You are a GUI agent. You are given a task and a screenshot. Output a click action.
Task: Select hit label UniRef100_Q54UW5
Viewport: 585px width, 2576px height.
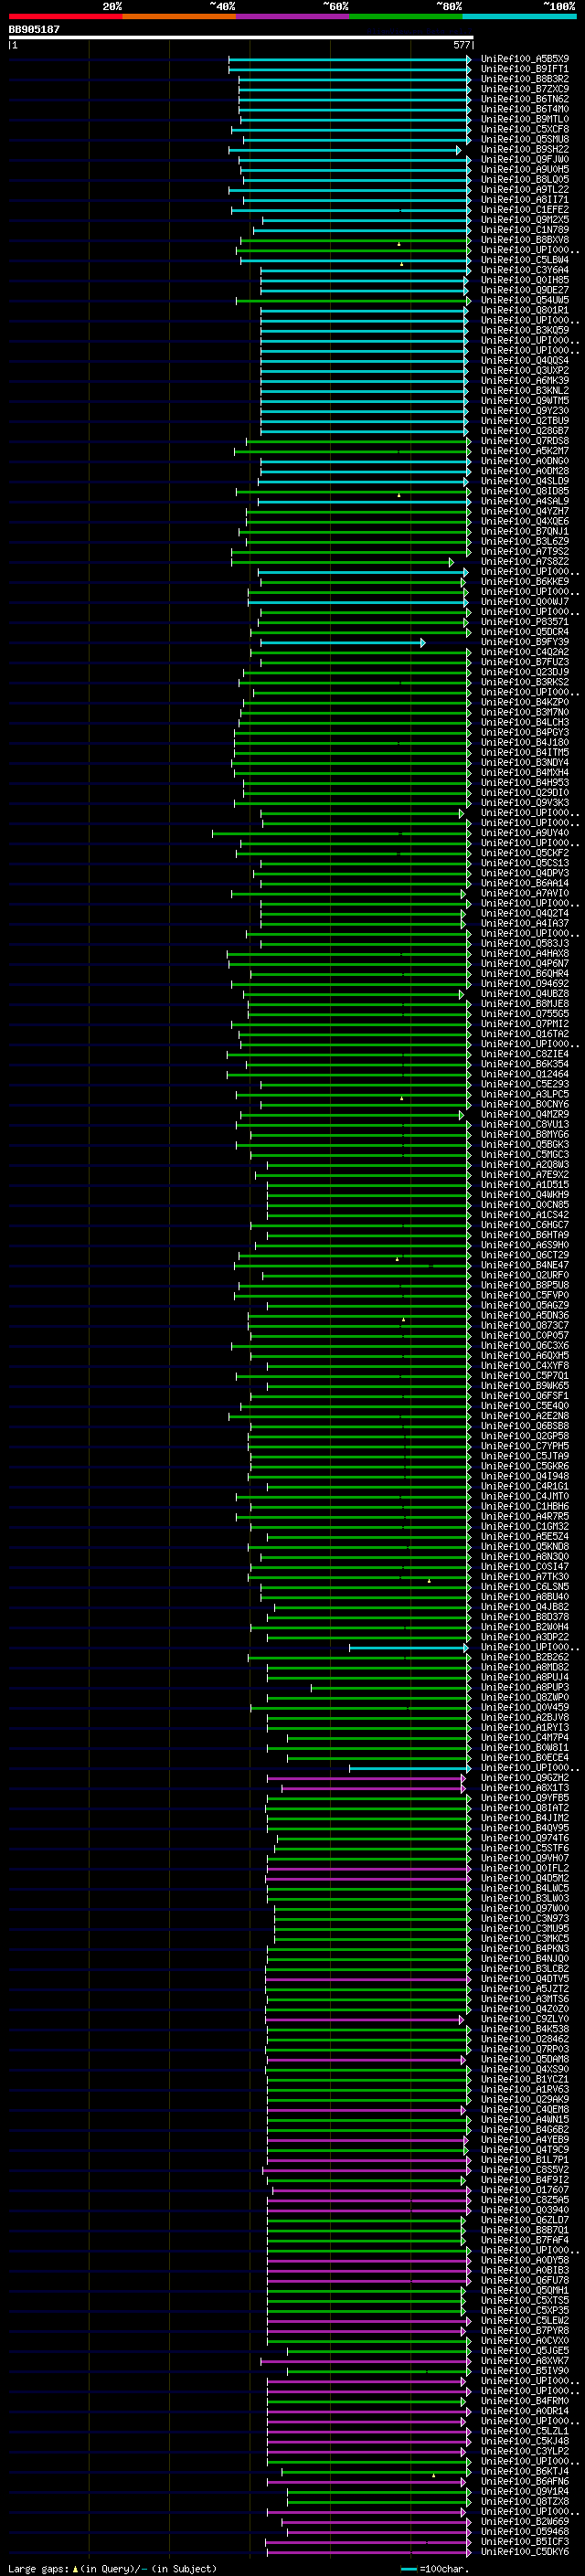[525, 300]
